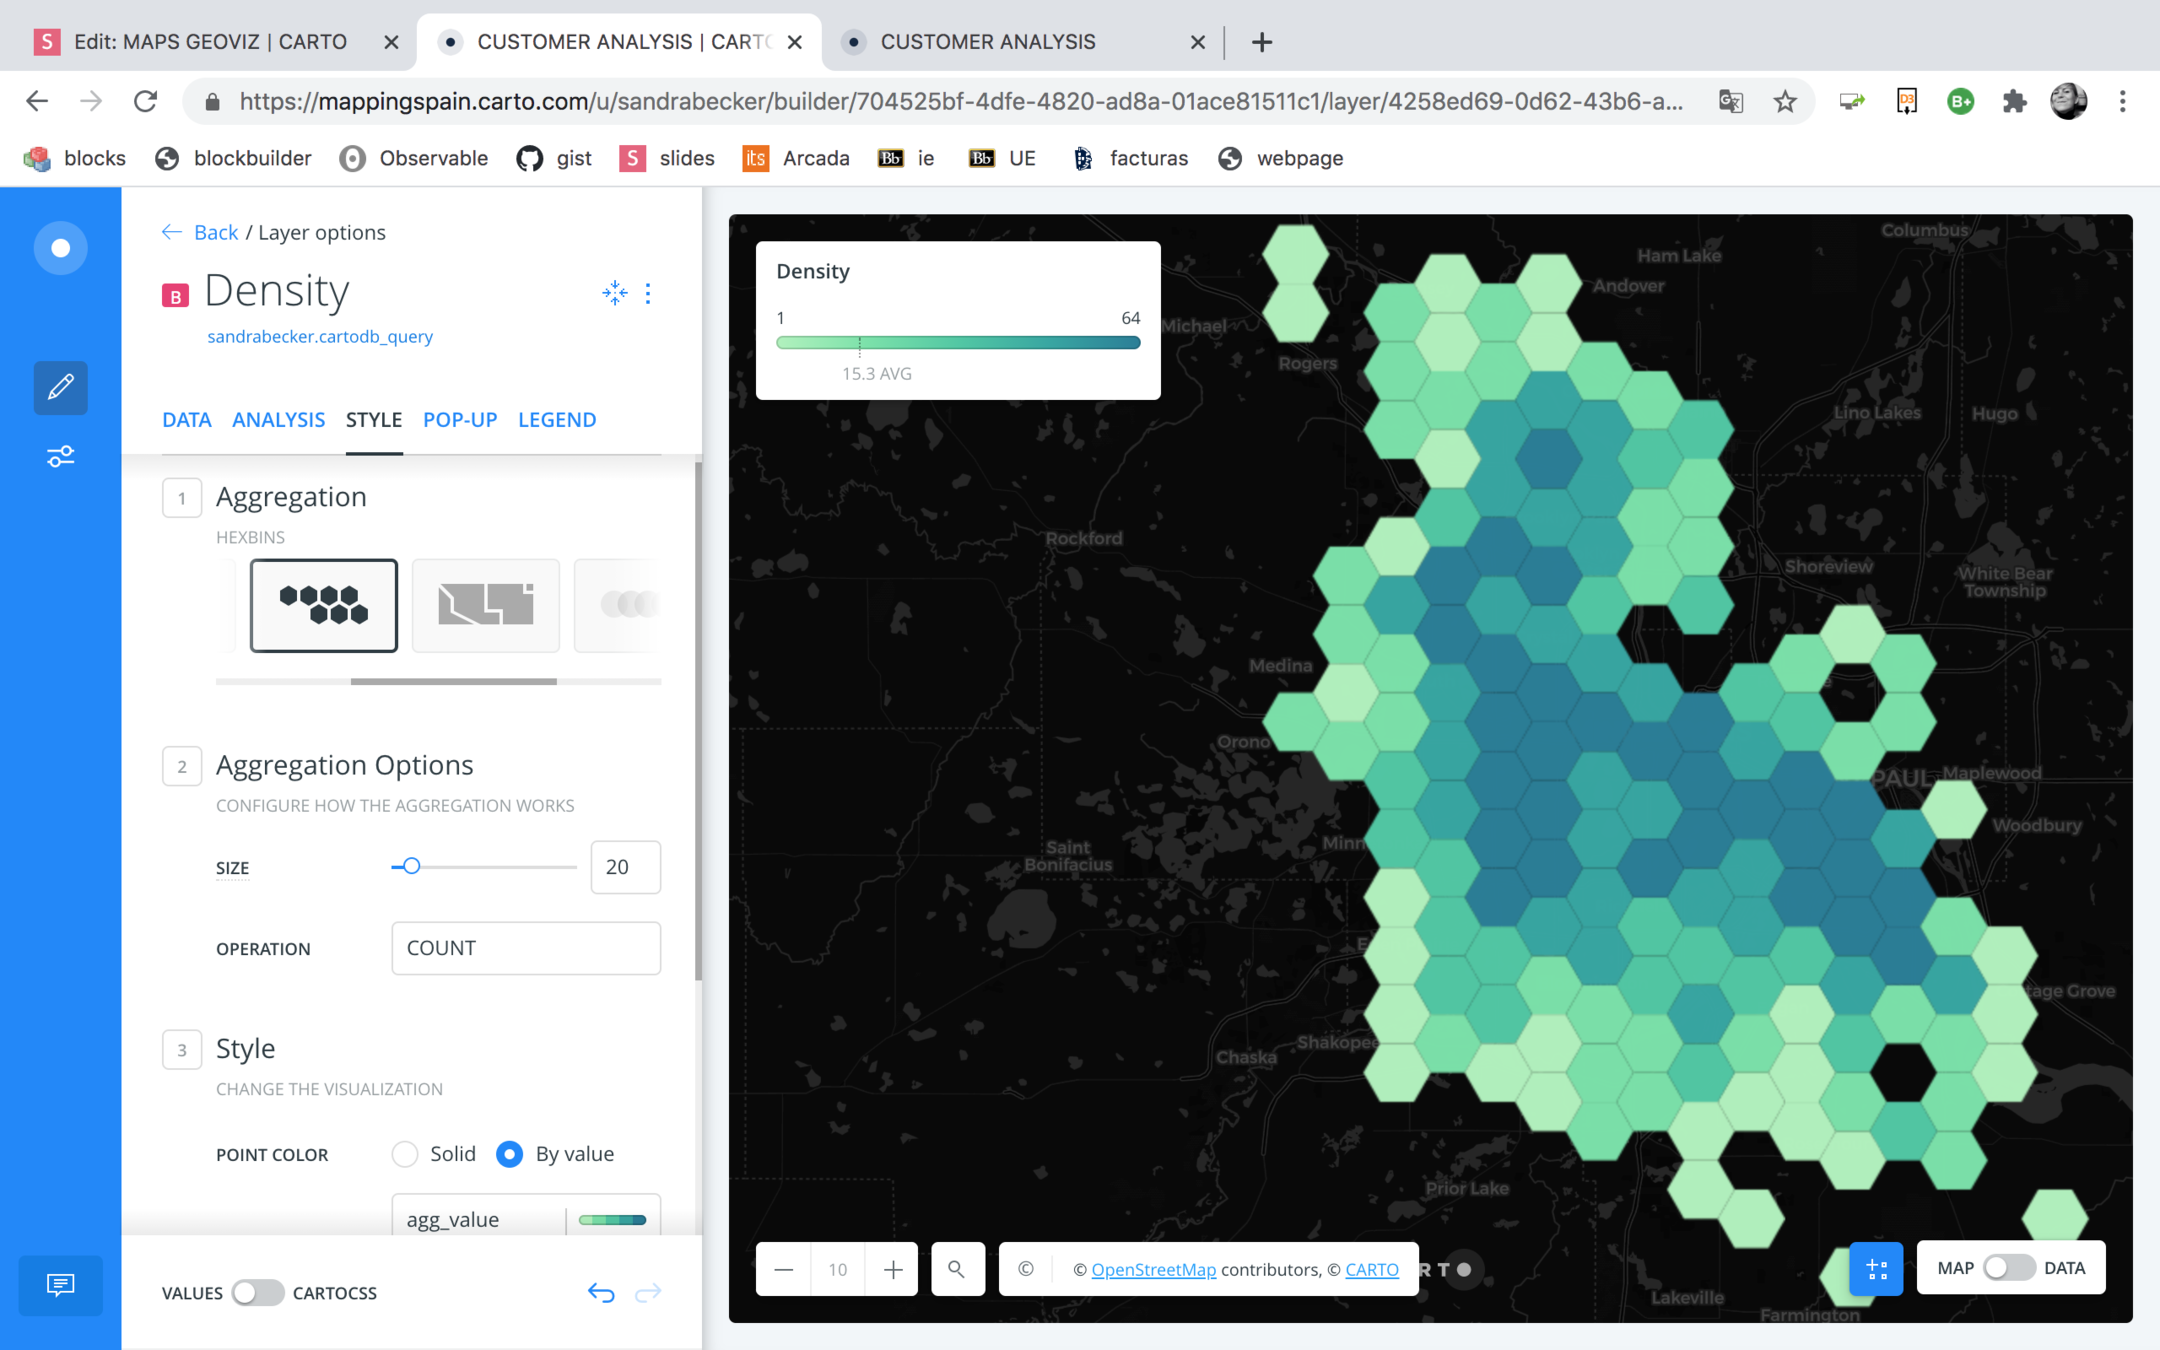Open the color ramp picker next to agg_value
The height and width of the screenshot is (1350, 2160).
[x=613, y=1219]
